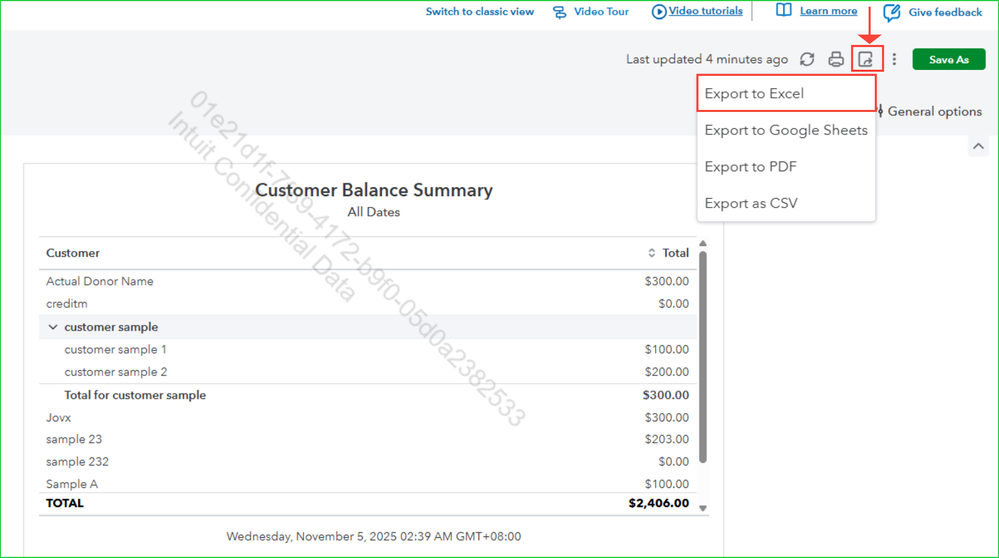The width and height of the screenshot is (999, 558).
Task: Click the report scrollbar down arrow
Action: [703, 508]
